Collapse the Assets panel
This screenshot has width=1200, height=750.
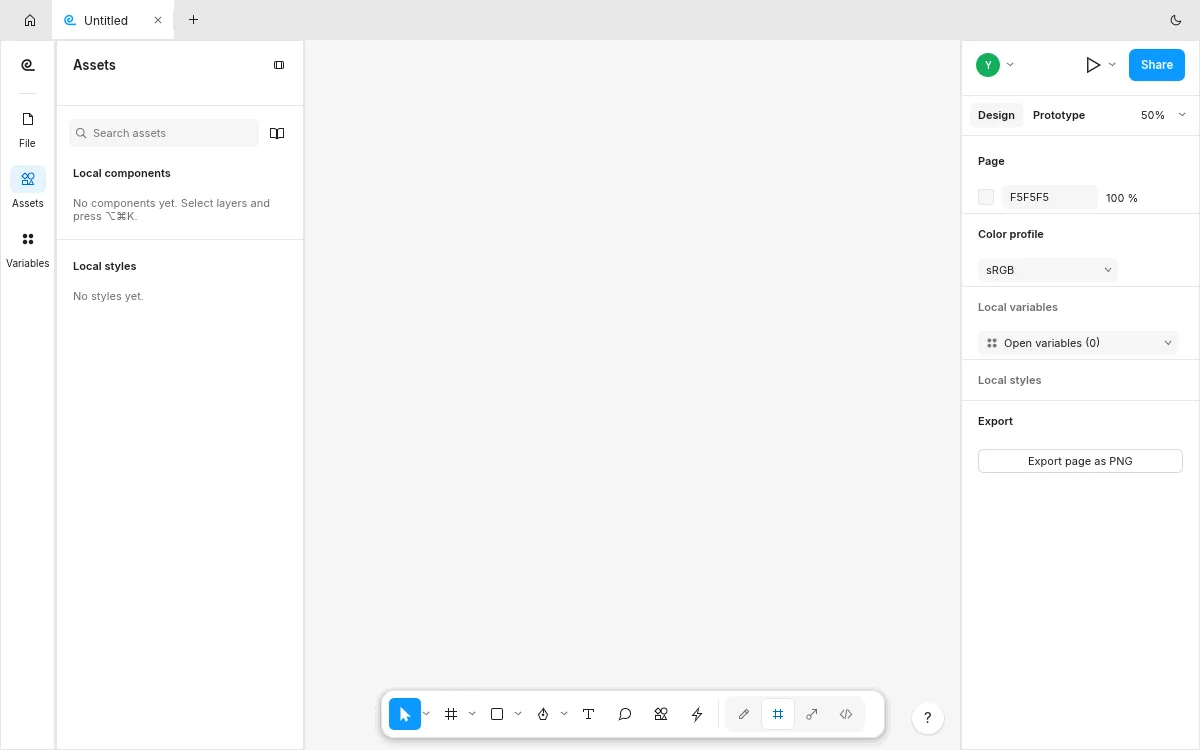279,65
